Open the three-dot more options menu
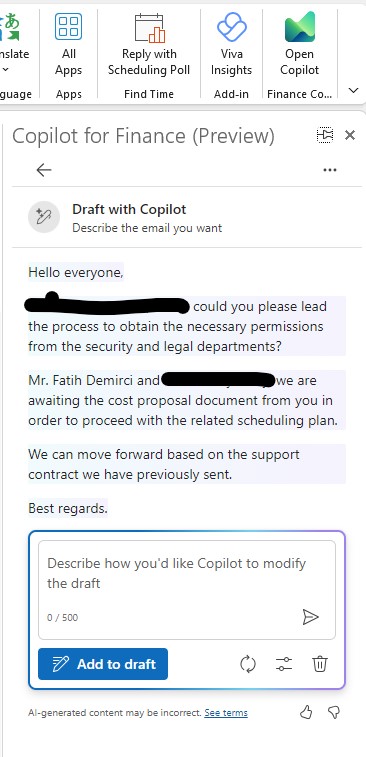 click(330, 170)
